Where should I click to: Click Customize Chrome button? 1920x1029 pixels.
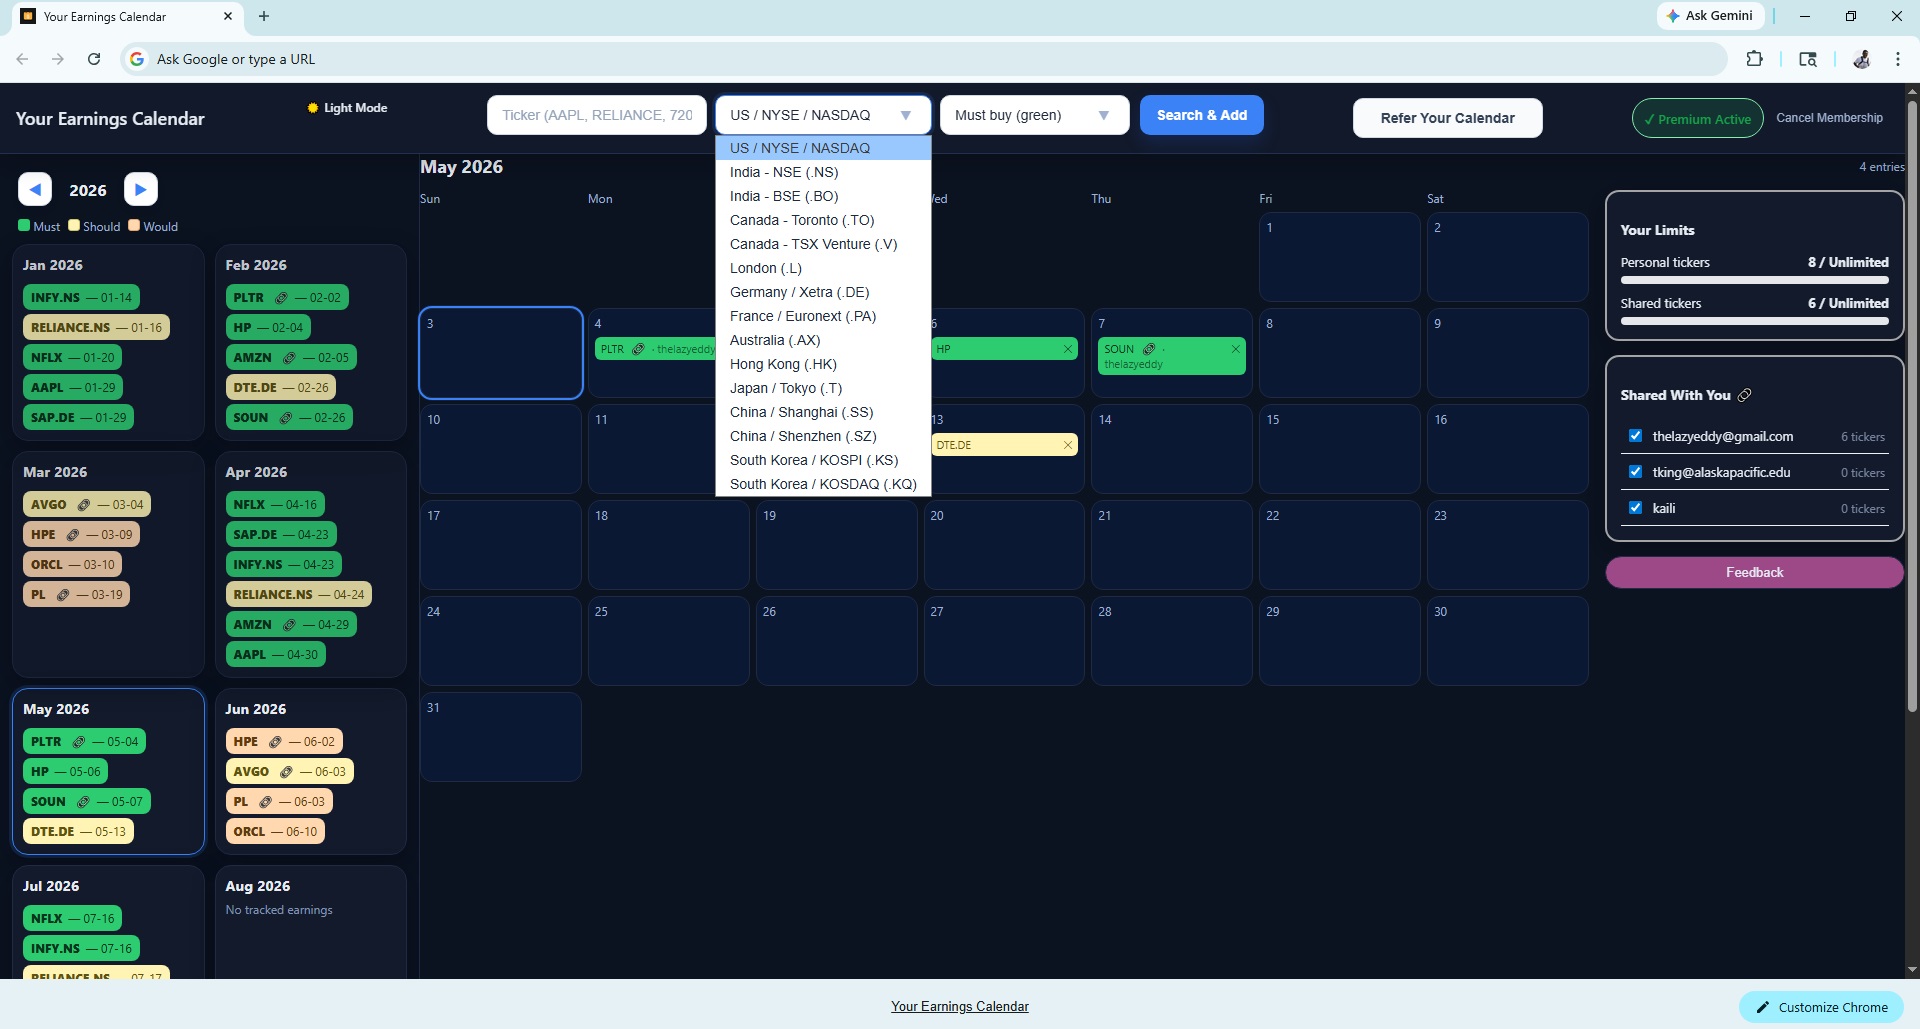[1821, 1007]
